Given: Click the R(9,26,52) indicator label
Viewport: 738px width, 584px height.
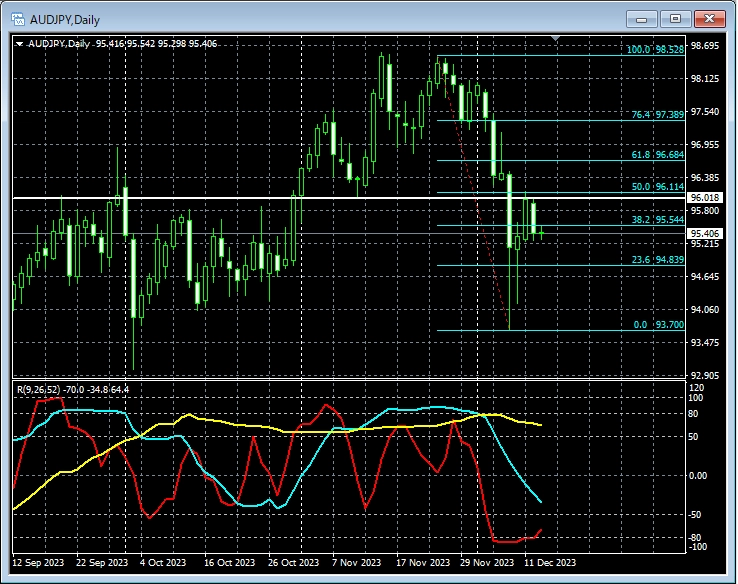Looking at the screenshot, I should click(73, 390).
